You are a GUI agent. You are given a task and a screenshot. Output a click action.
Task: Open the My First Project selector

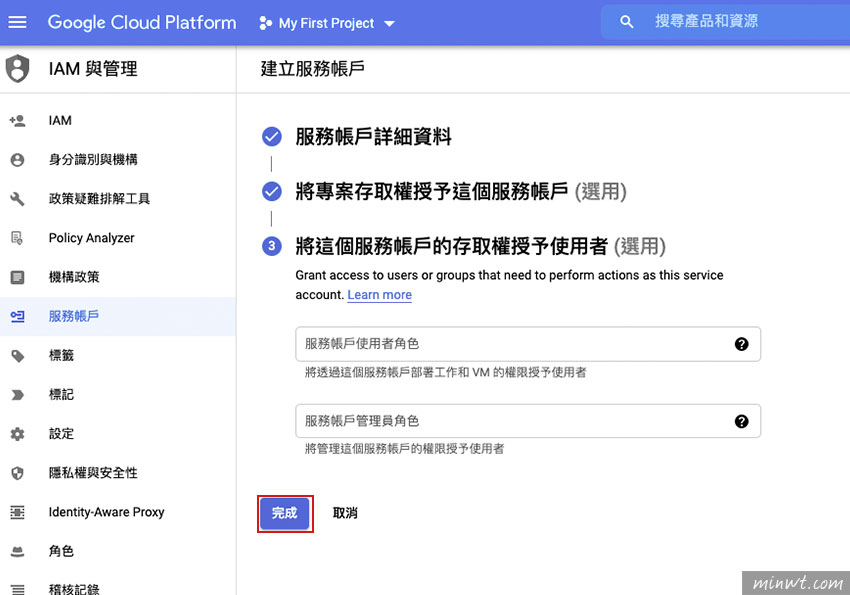pos(327,23)
